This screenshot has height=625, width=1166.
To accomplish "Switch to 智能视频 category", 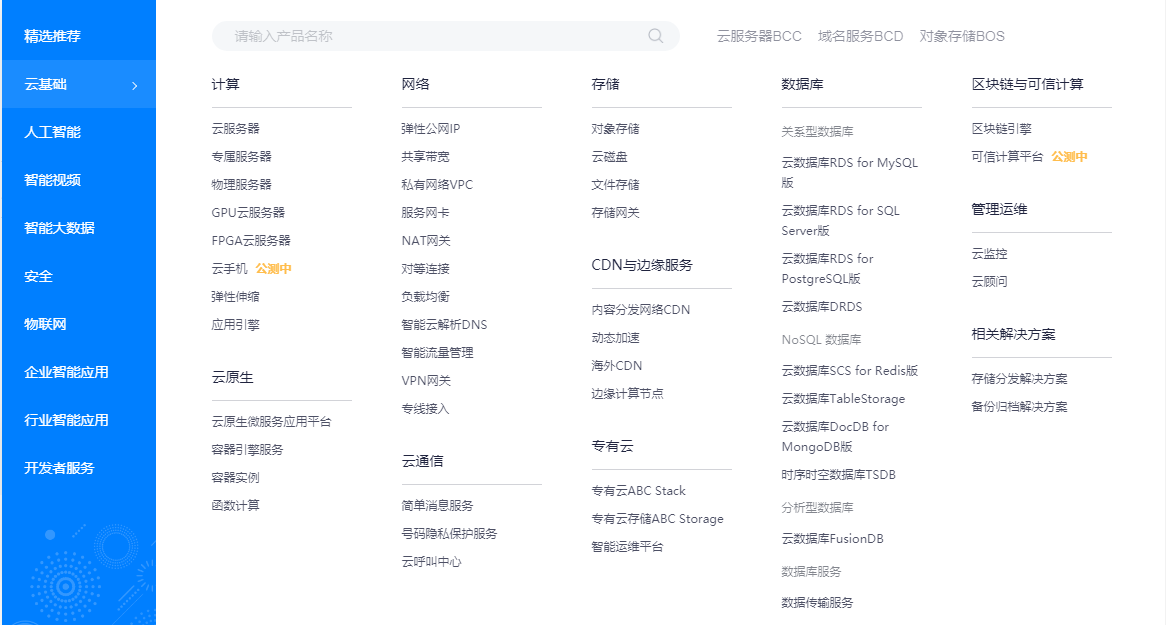I will tap(52, 180).
